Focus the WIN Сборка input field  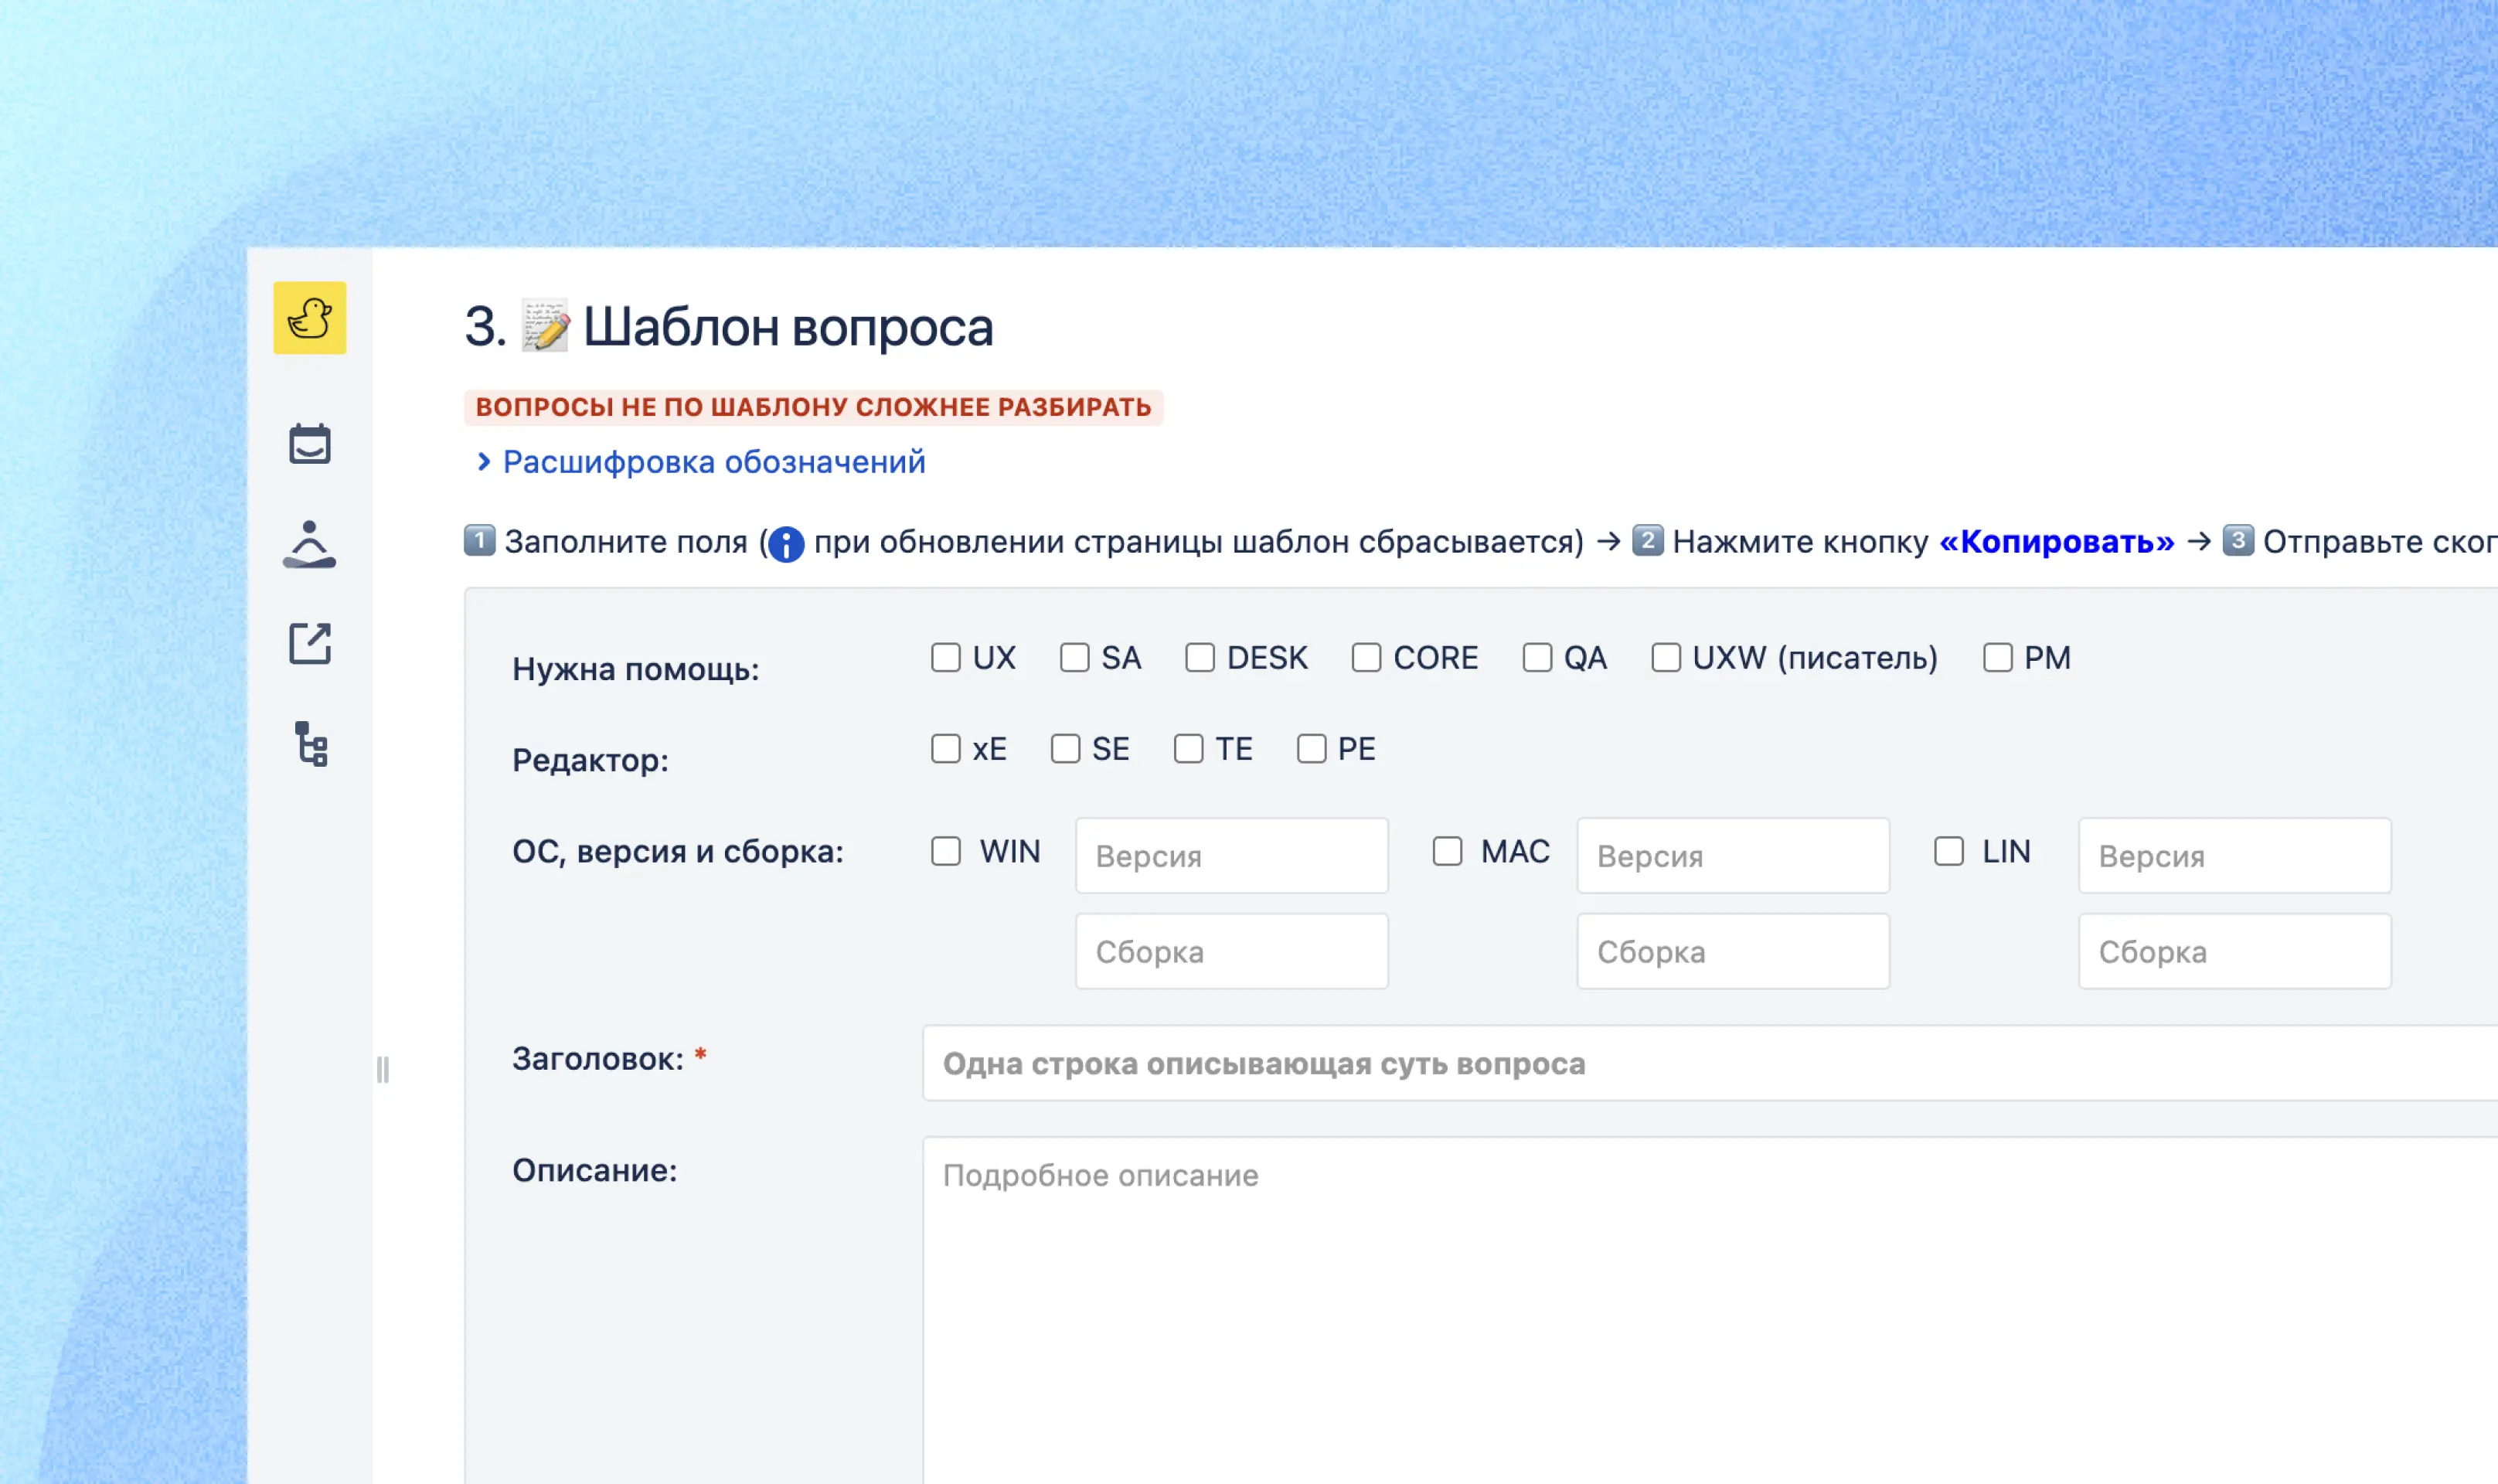click(x=1232, y=952)
